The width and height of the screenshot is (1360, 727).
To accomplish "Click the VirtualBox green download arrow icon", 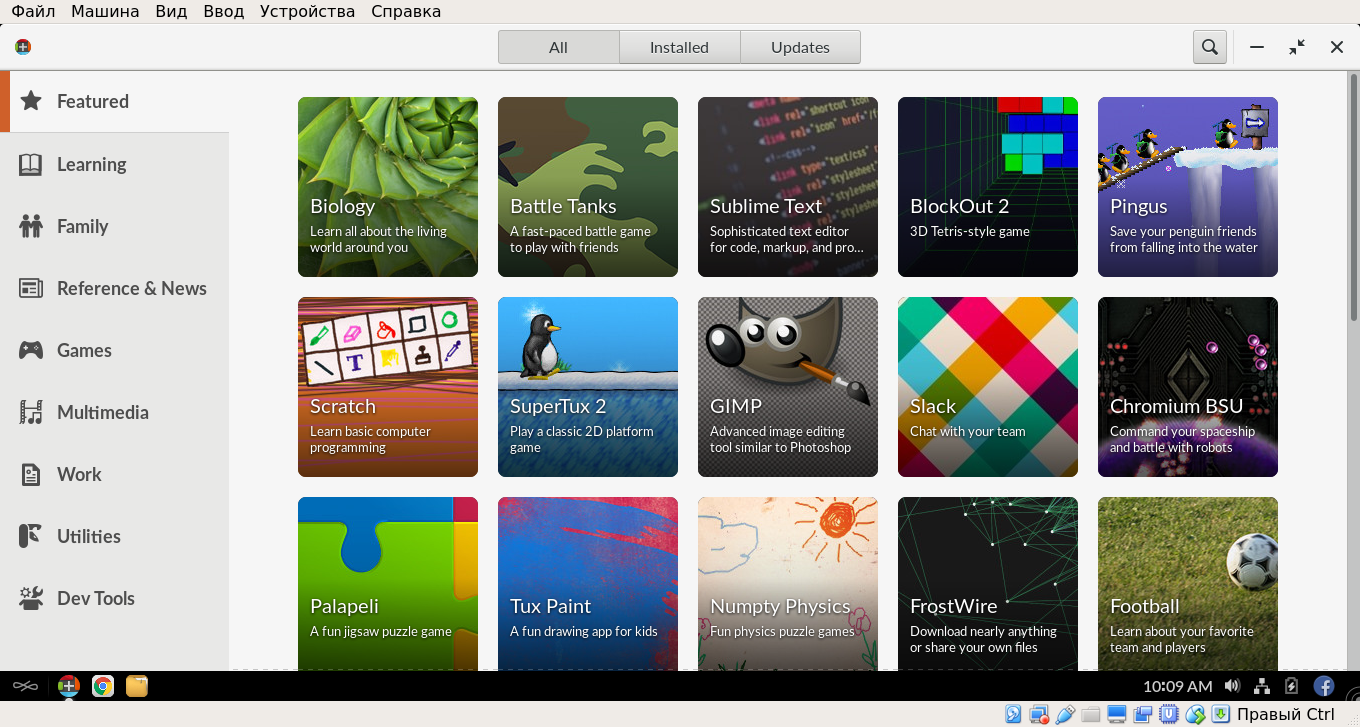I will coord(1221,714).
